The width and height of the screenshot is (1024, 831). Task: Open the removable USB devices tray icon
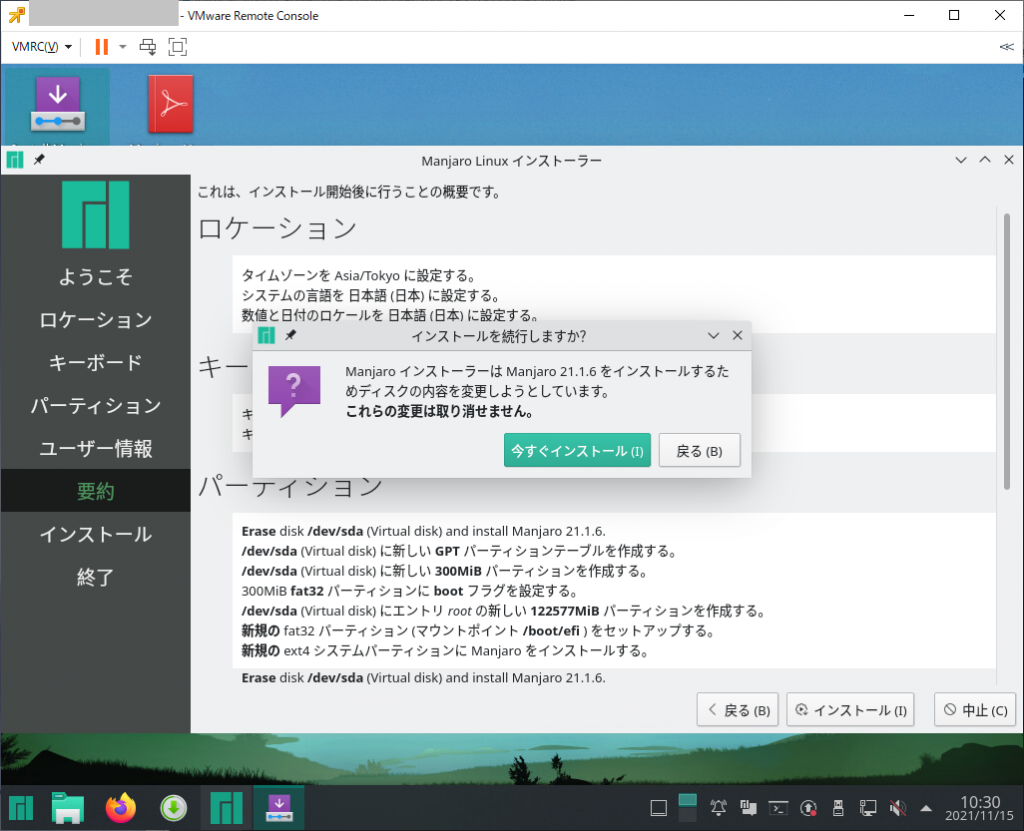point(839,809)
